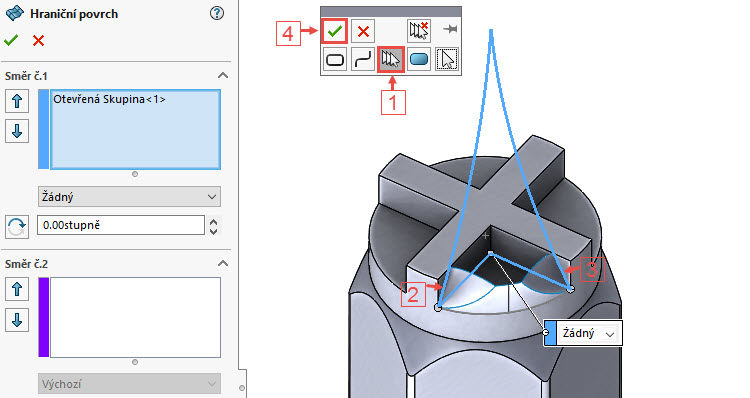Choose the closed loop selection tool
Viewport: 750px width, 398px height.
click(335, 60)
